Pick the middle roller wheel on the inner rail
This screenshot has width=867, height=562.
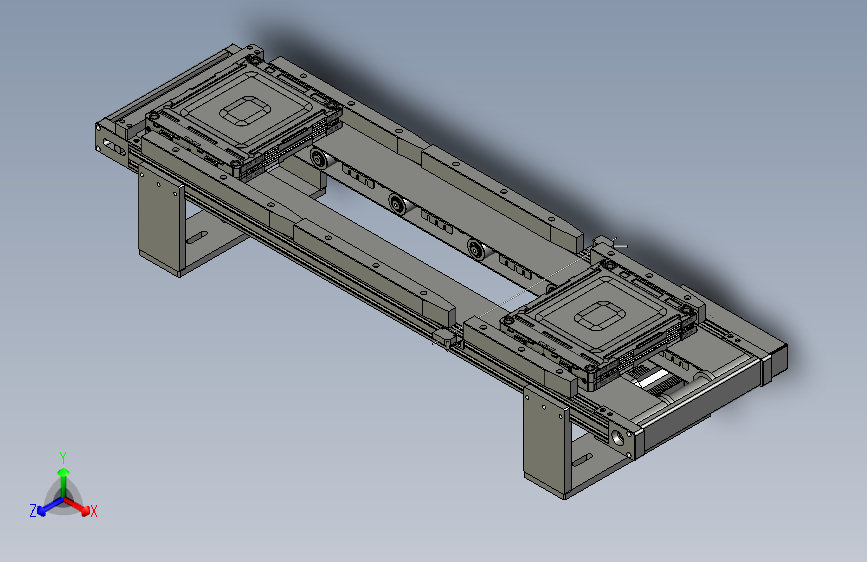[x=397, y=204]
